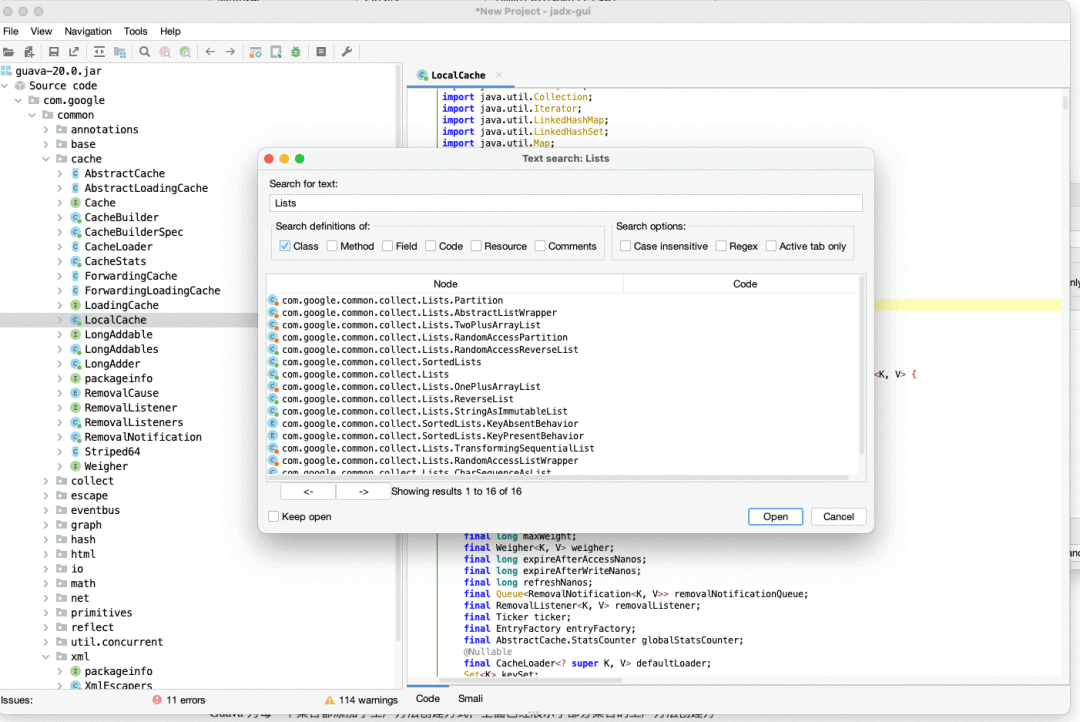Go to next results page with -> button
Screen dimensions: 1080x722
coord(363,491)
